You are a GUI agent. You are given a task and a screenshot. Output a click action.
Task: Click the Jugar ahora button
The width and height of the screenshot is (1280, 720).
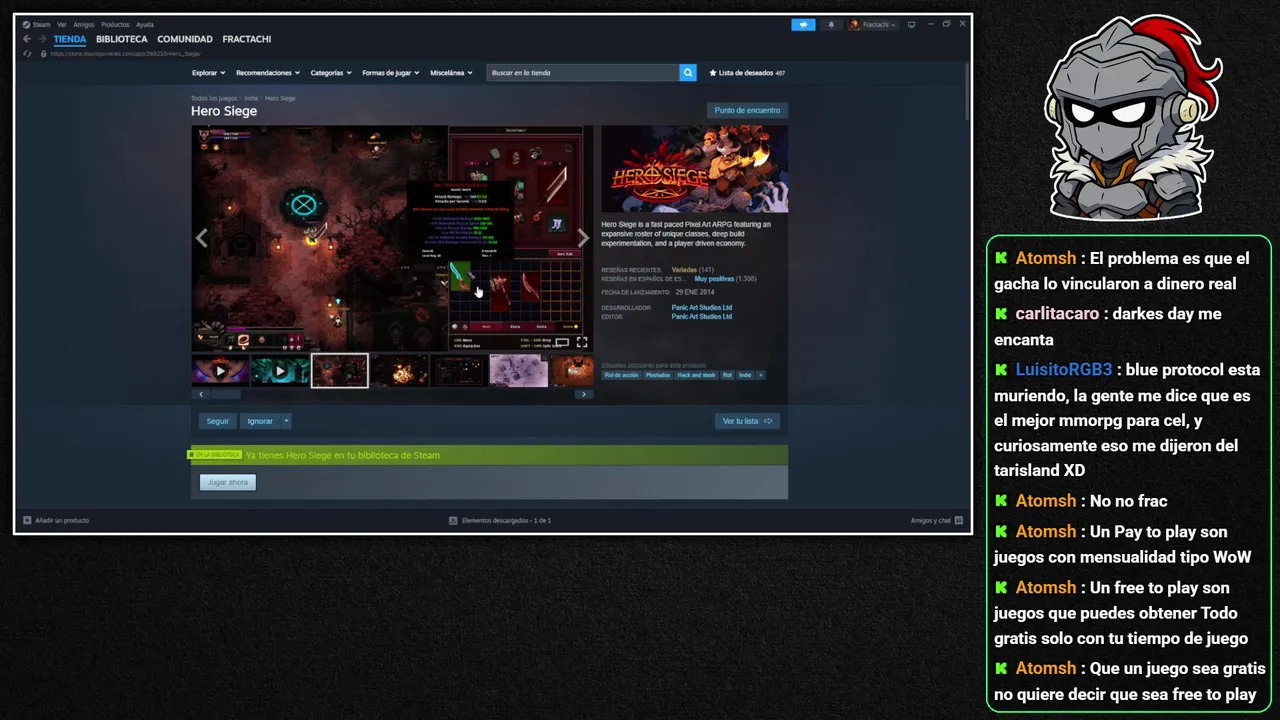coord(228,482)
